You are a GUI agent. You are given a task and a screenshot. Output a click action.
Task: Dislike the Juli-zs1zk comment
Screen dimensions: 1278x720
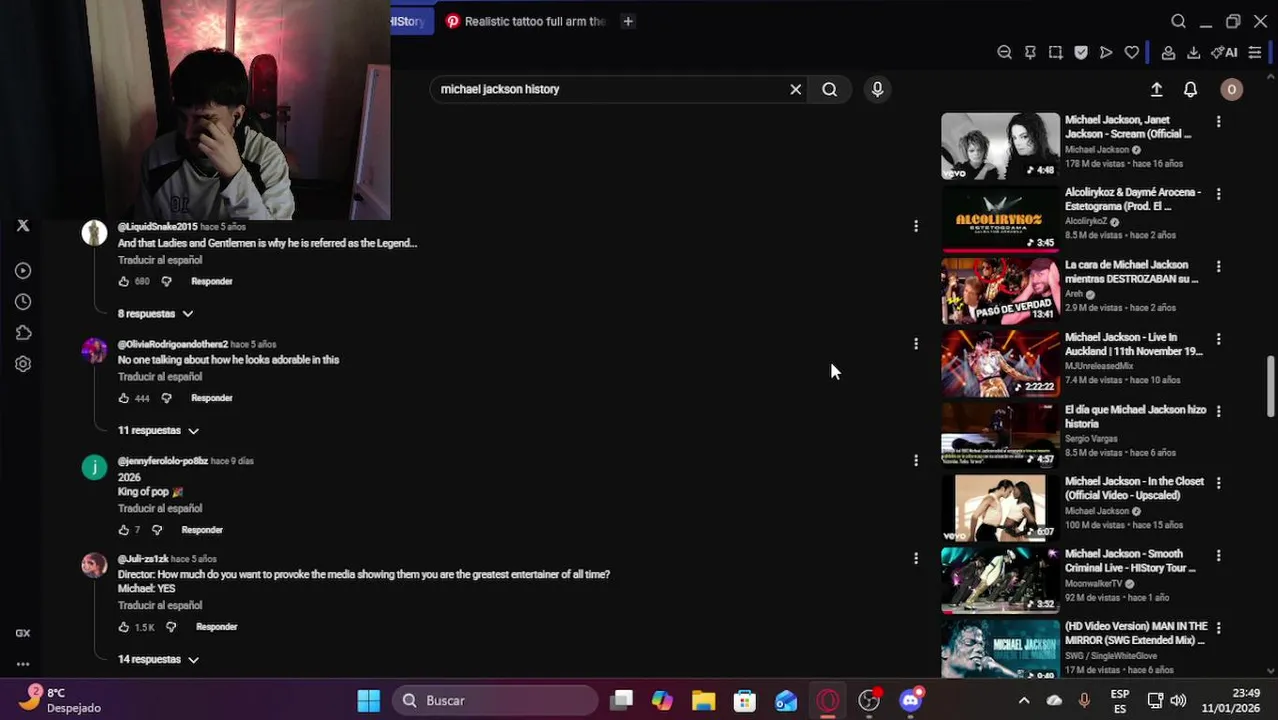171,627
